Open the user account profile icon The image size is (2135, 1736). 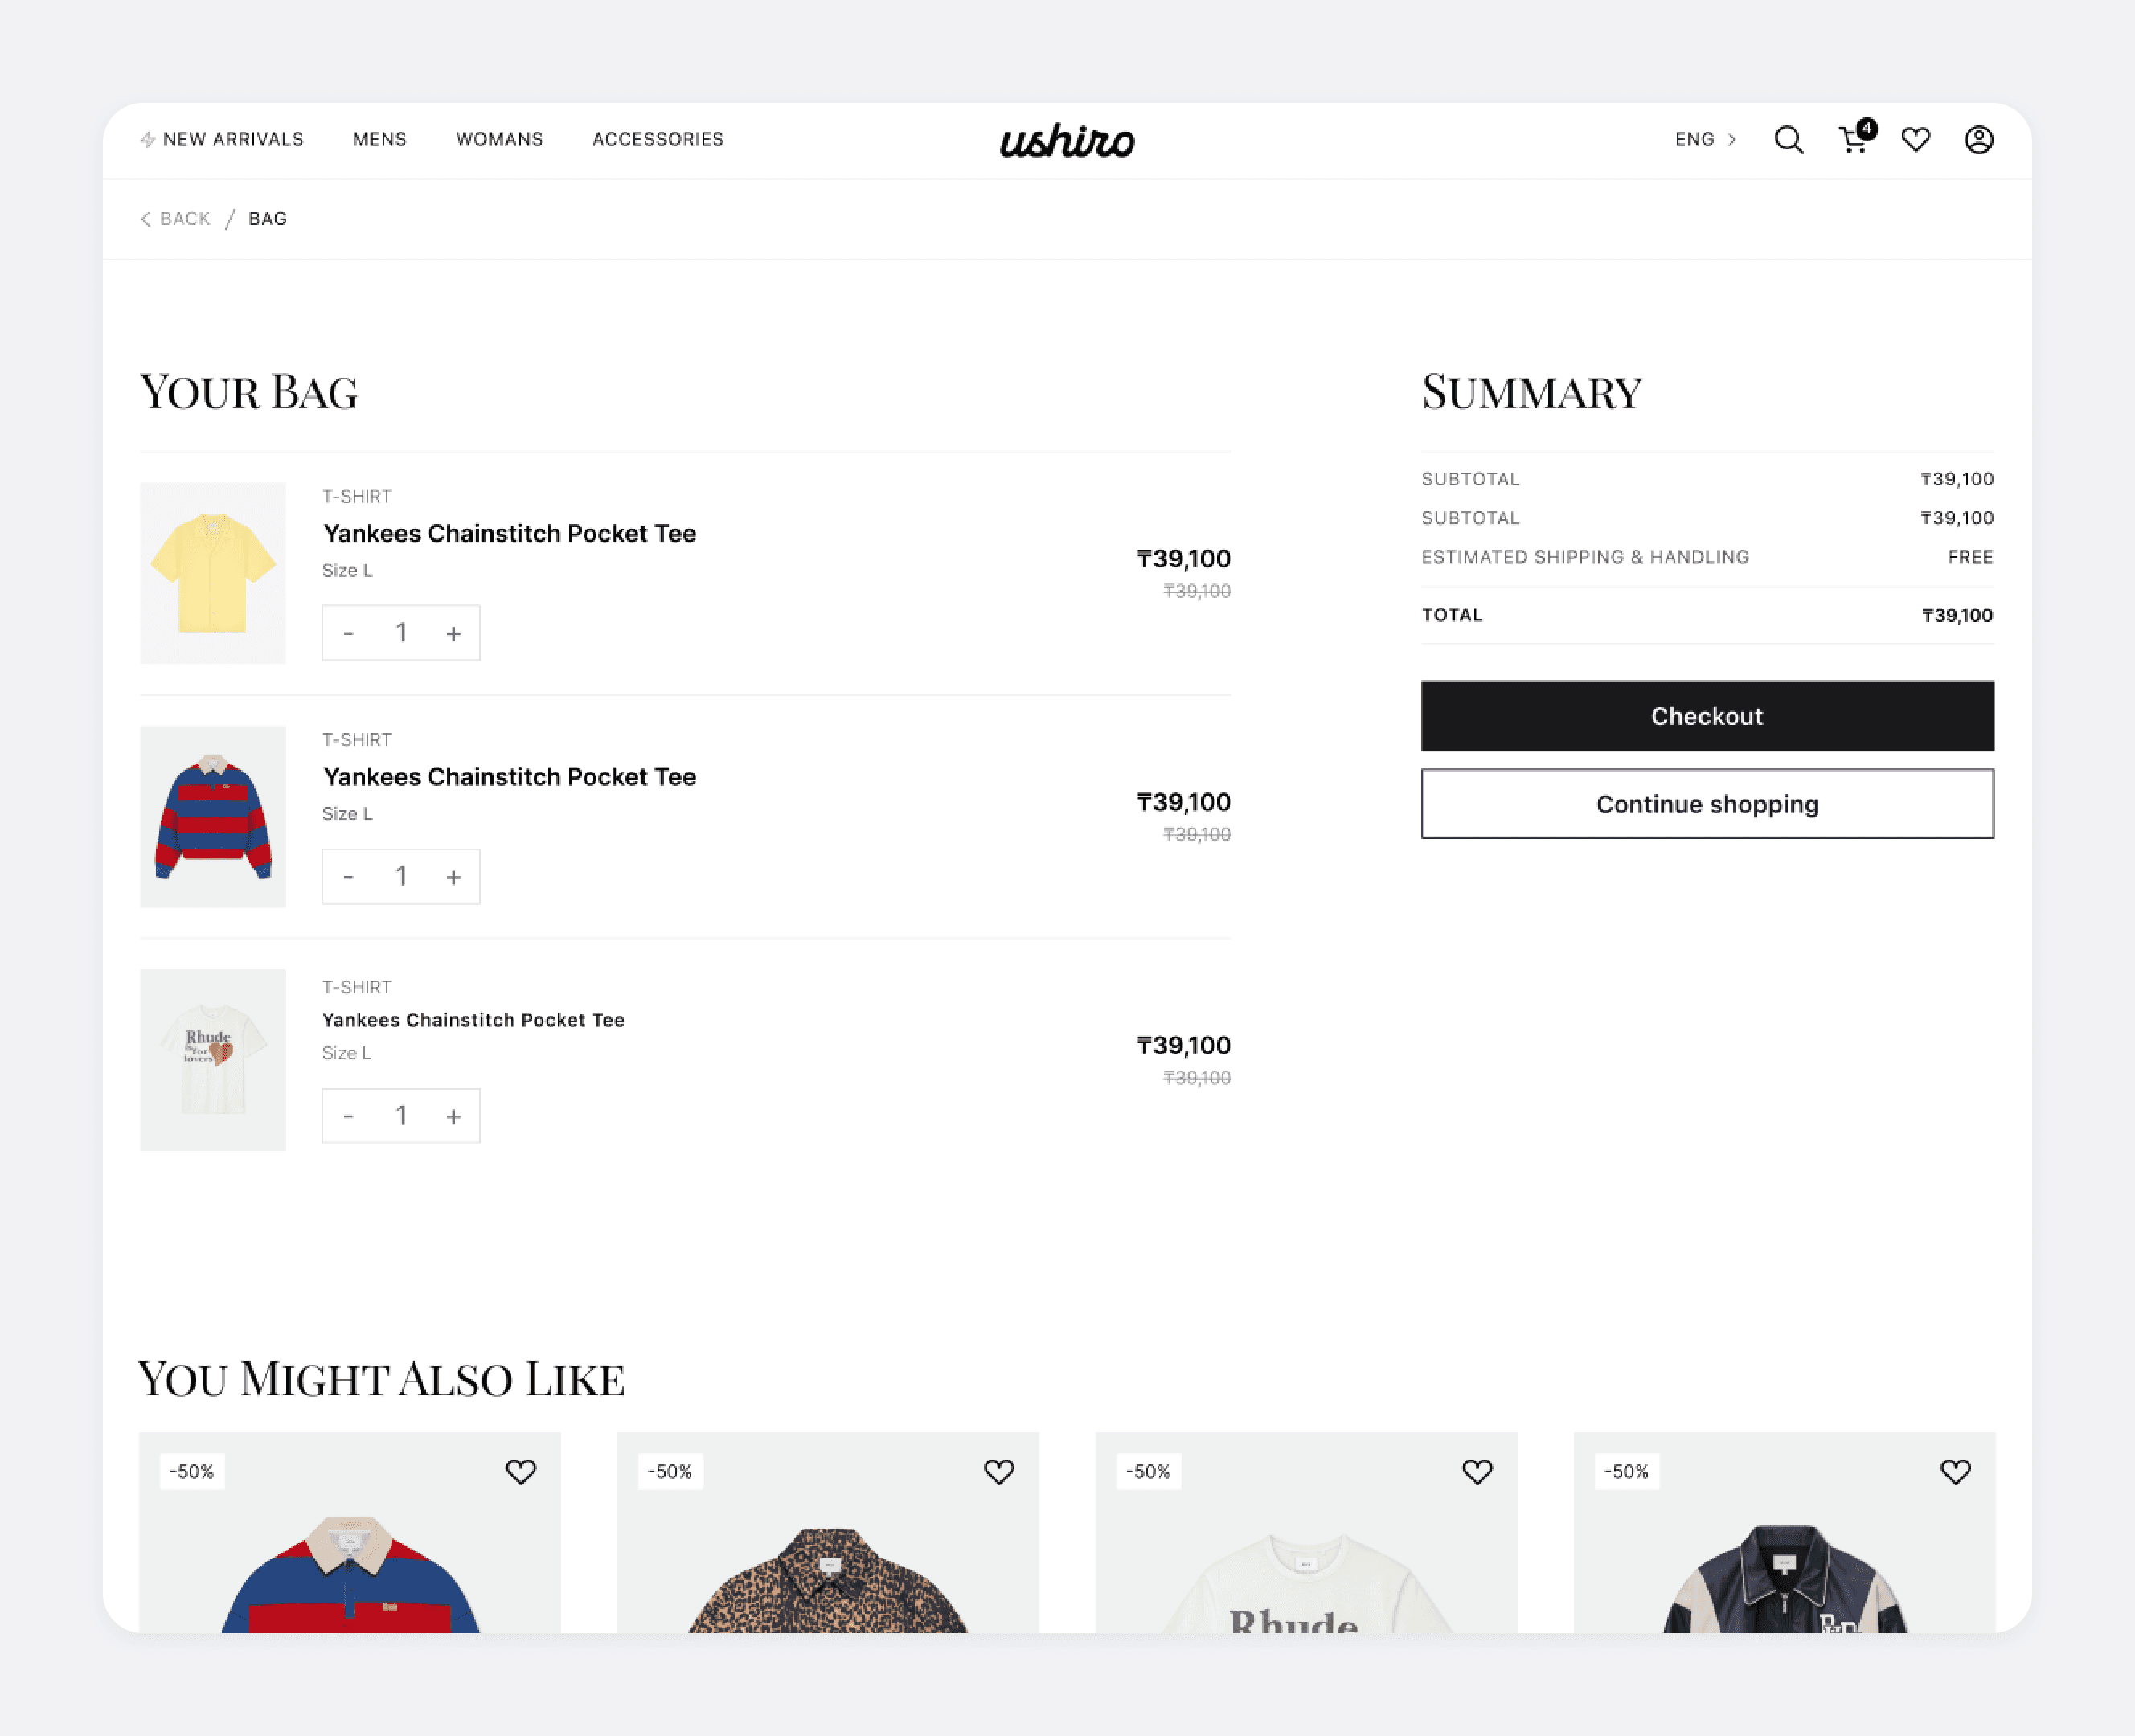(x=1979, y=140)
